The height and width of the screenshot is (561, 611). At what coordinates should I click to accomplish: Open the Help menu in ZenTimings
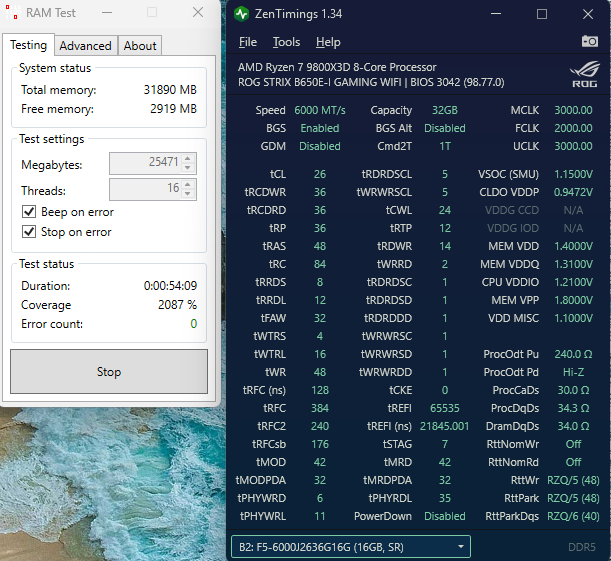(328, 42)
